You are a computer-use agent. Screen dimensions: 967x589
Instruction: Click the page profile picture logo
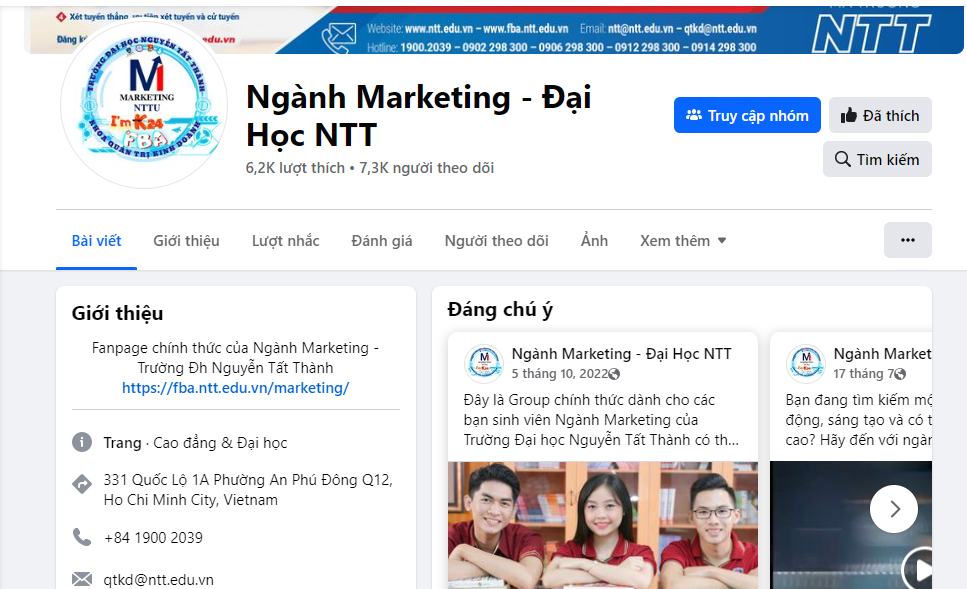pyautogui.click(x=144, y=104)
